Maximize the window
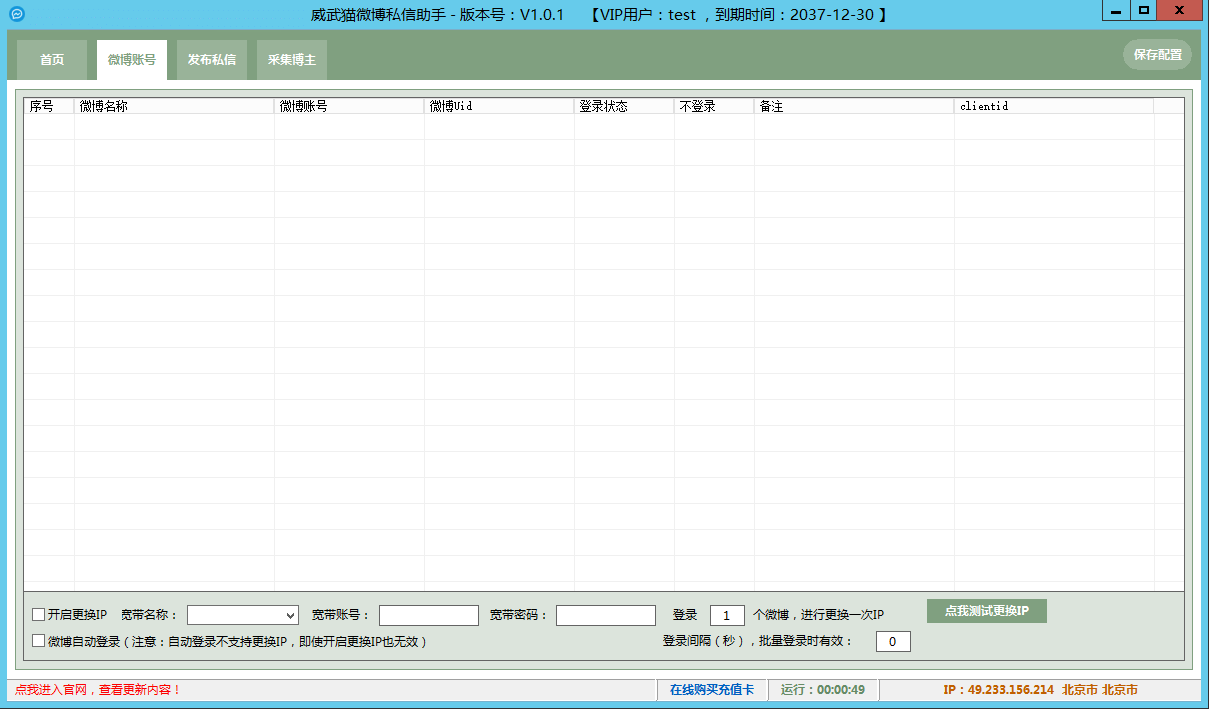The width and height of the screenshot is (1209, 709). 1144,11
